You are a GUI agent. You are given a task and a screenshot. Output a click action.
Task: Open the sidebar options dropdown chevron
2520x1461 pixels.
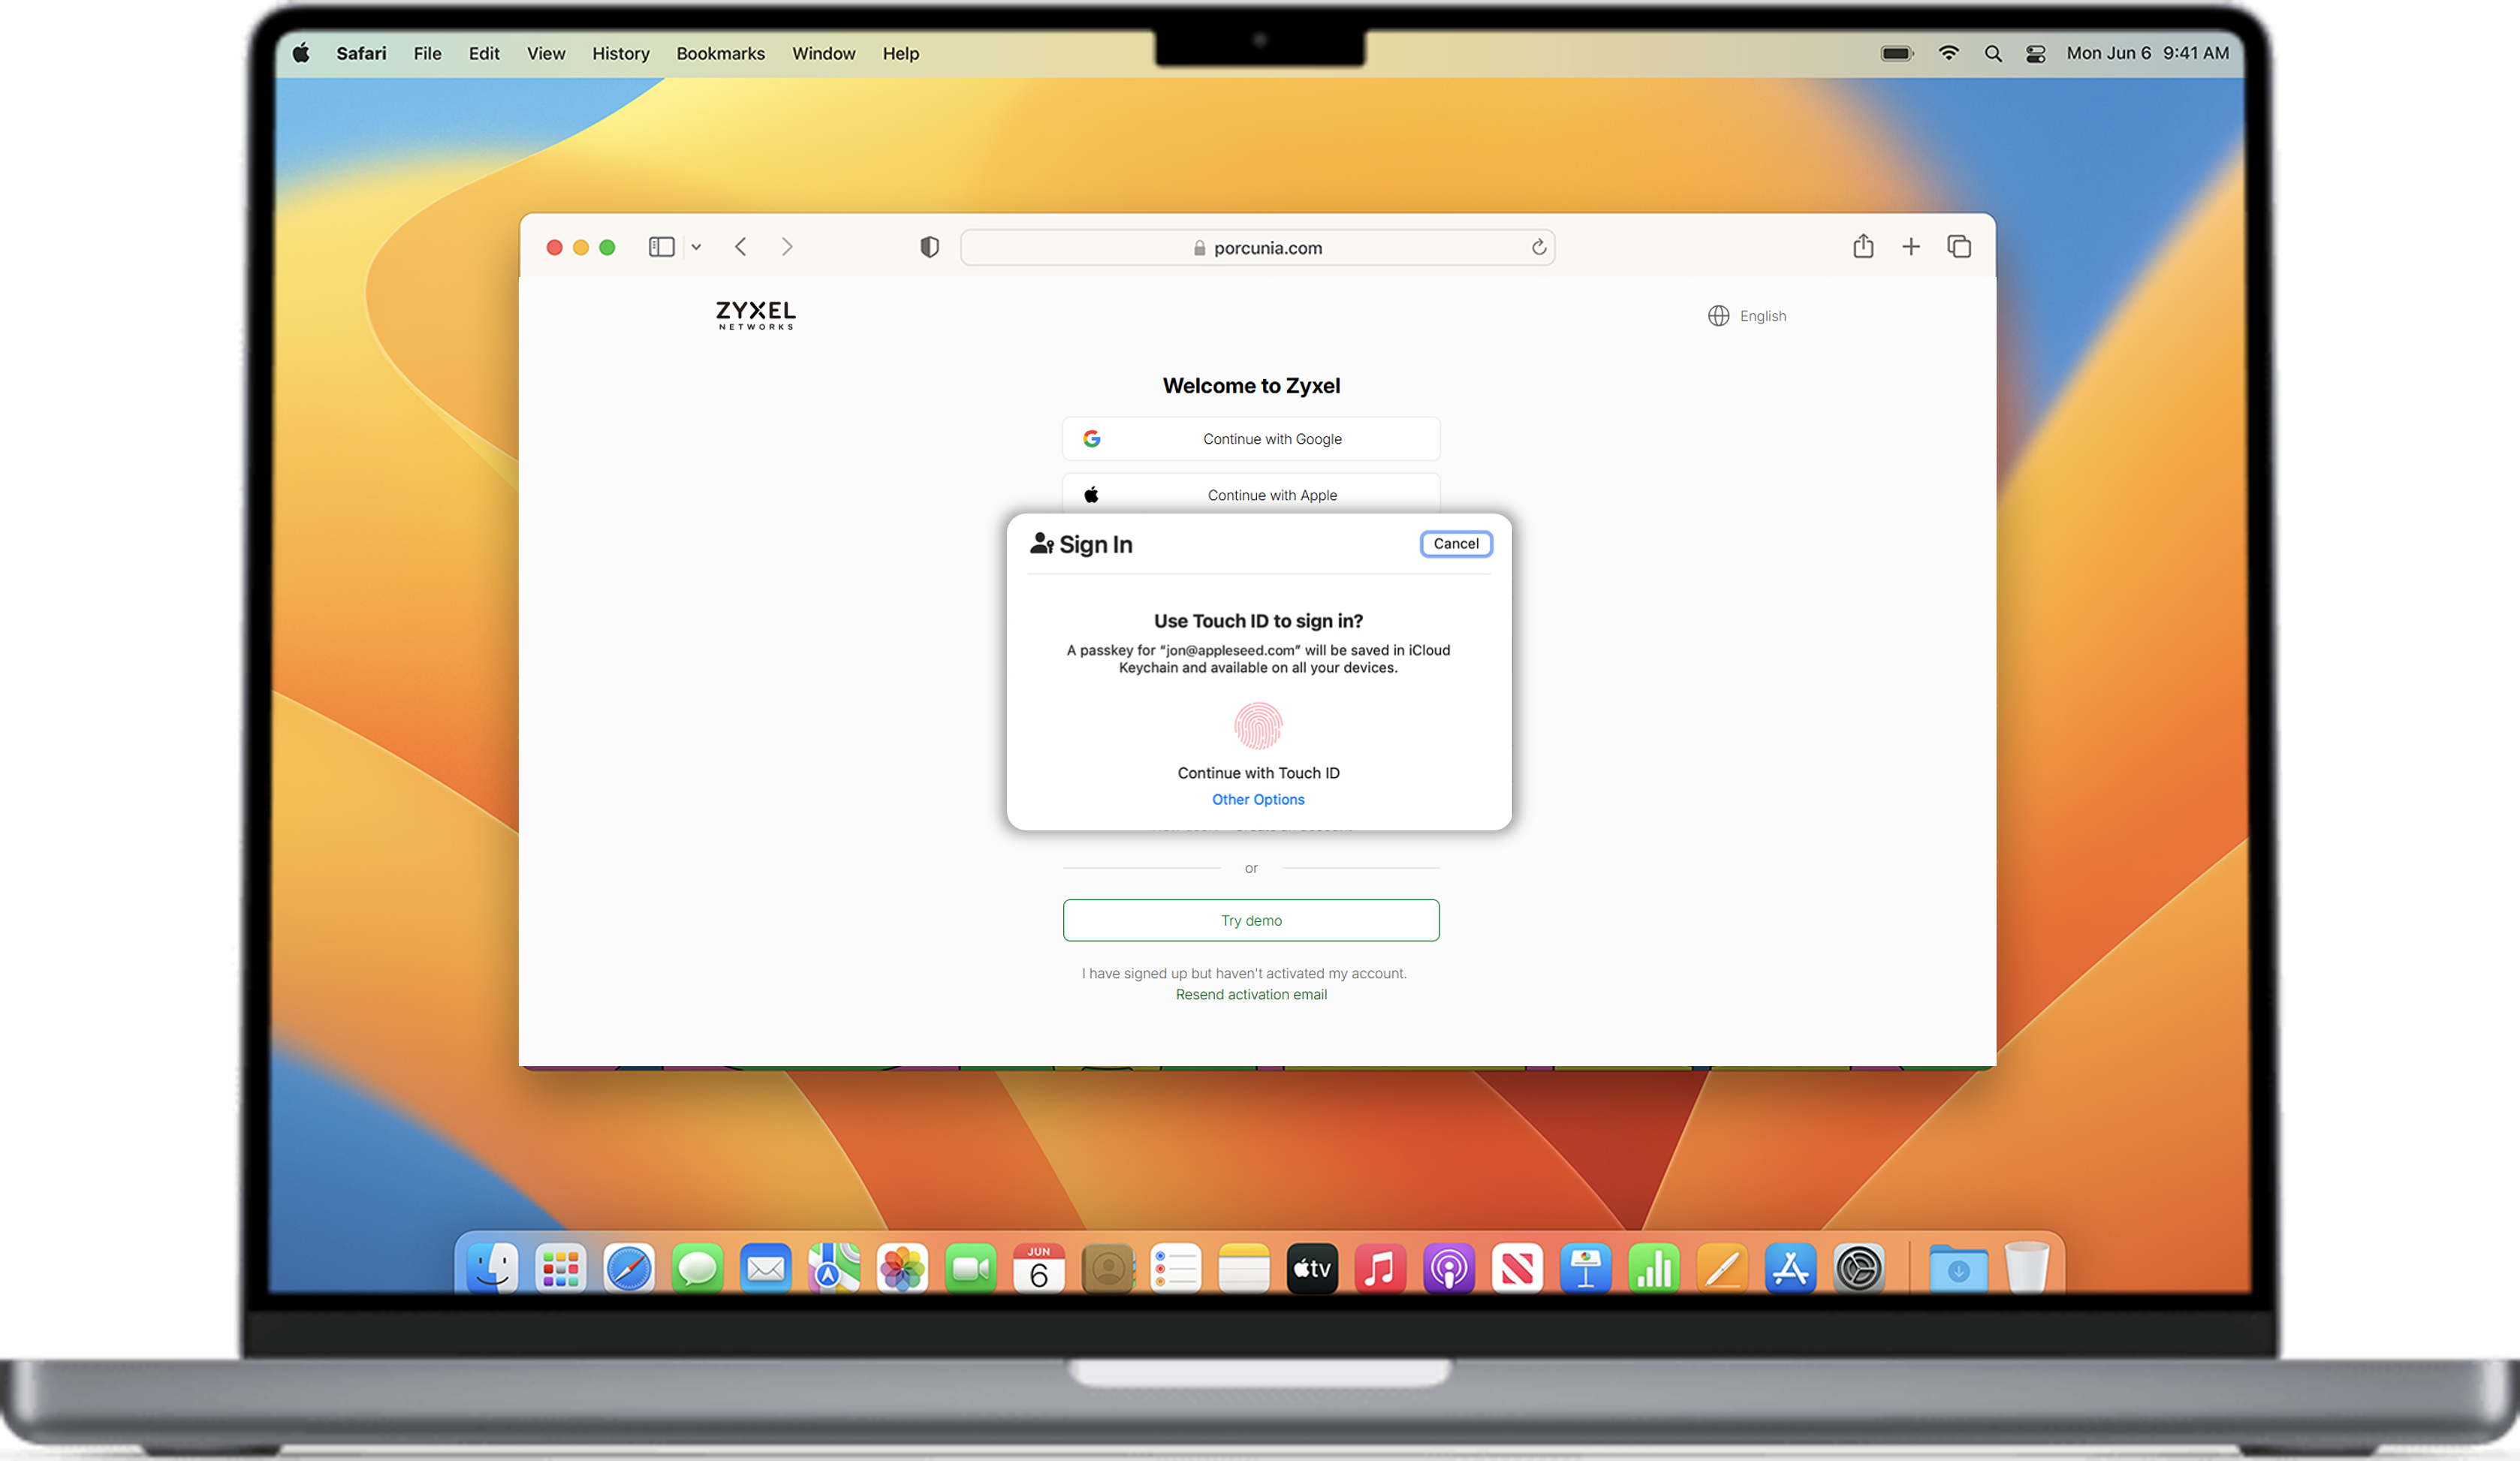tap(696, 247)
